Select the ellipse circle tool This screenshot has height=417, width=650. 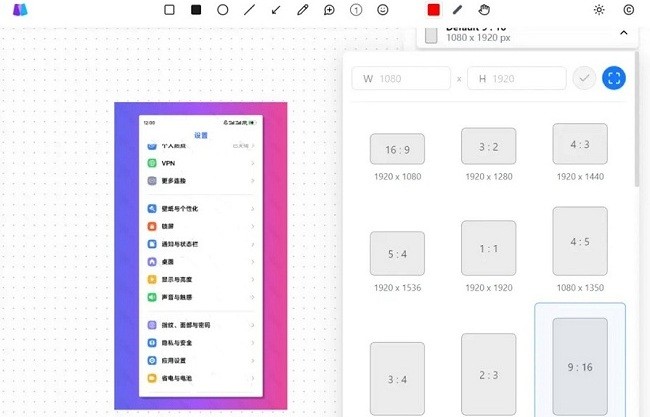[223, 10]
